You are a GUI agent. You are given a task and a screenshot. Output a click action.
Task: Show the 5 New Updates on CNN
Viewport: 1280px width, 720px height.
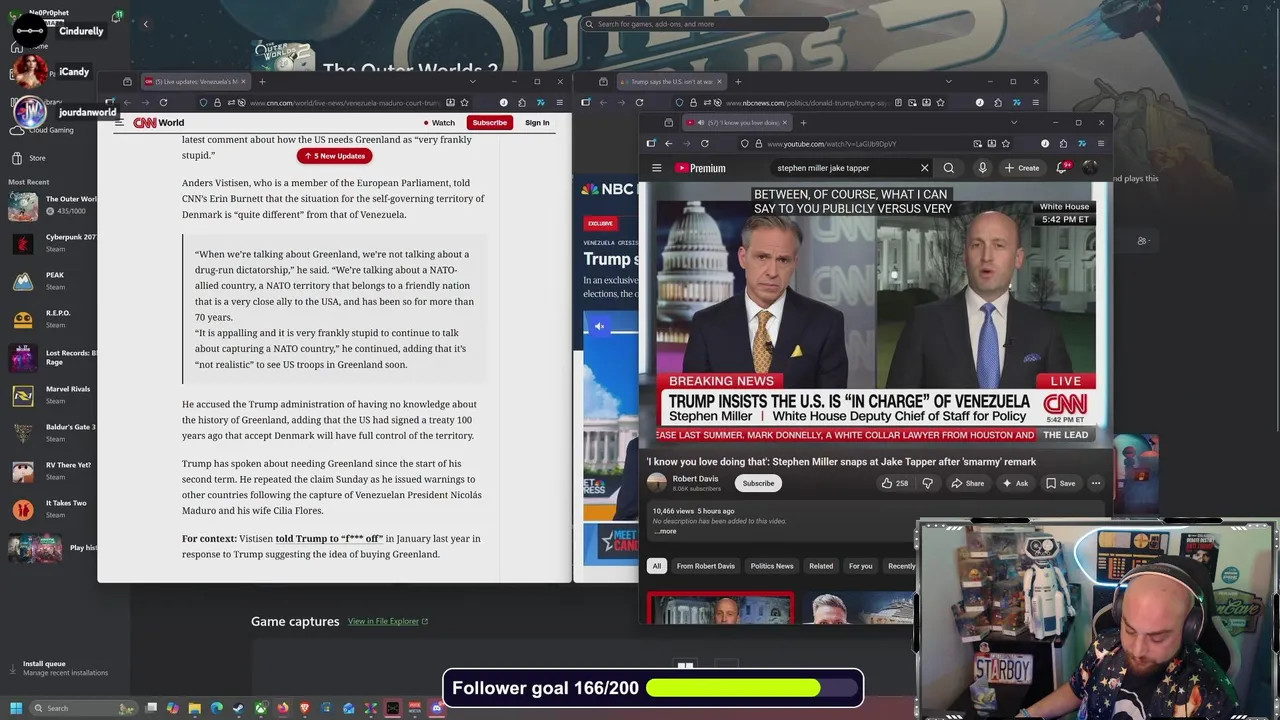coord(334,156)
